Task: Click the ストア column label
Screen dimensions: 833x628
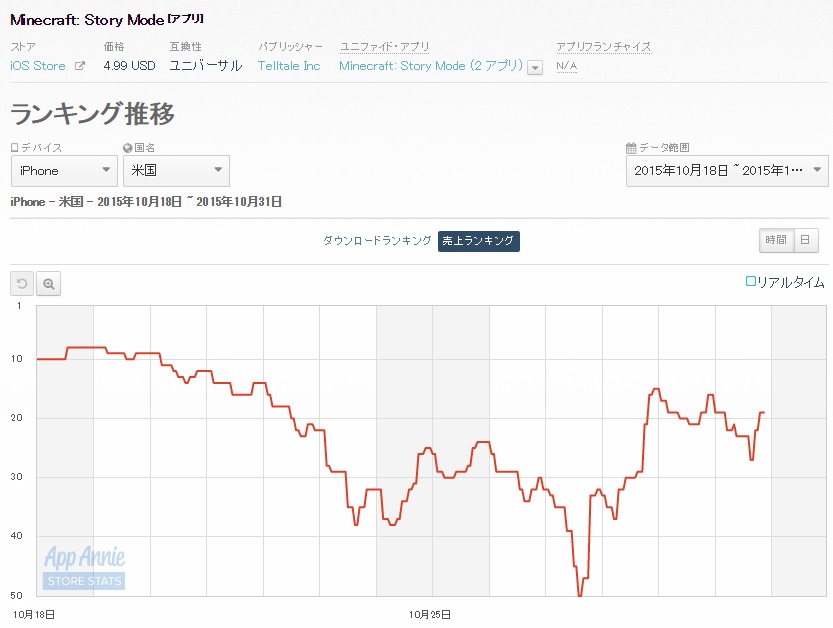Action: click(x=23, y=47)
